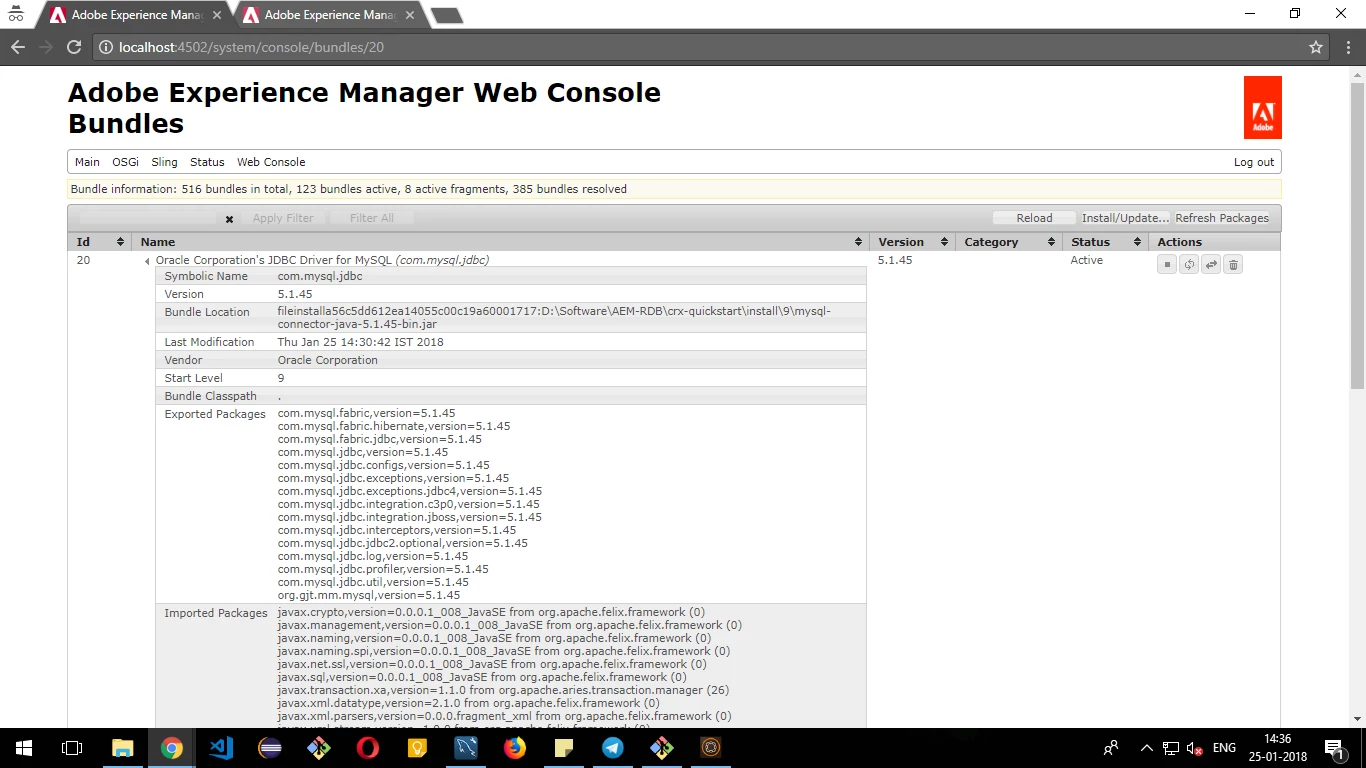Sort bundles by the Version column arrows
1366x768 pixels.
pyautogui.click(x=943, y=242)
